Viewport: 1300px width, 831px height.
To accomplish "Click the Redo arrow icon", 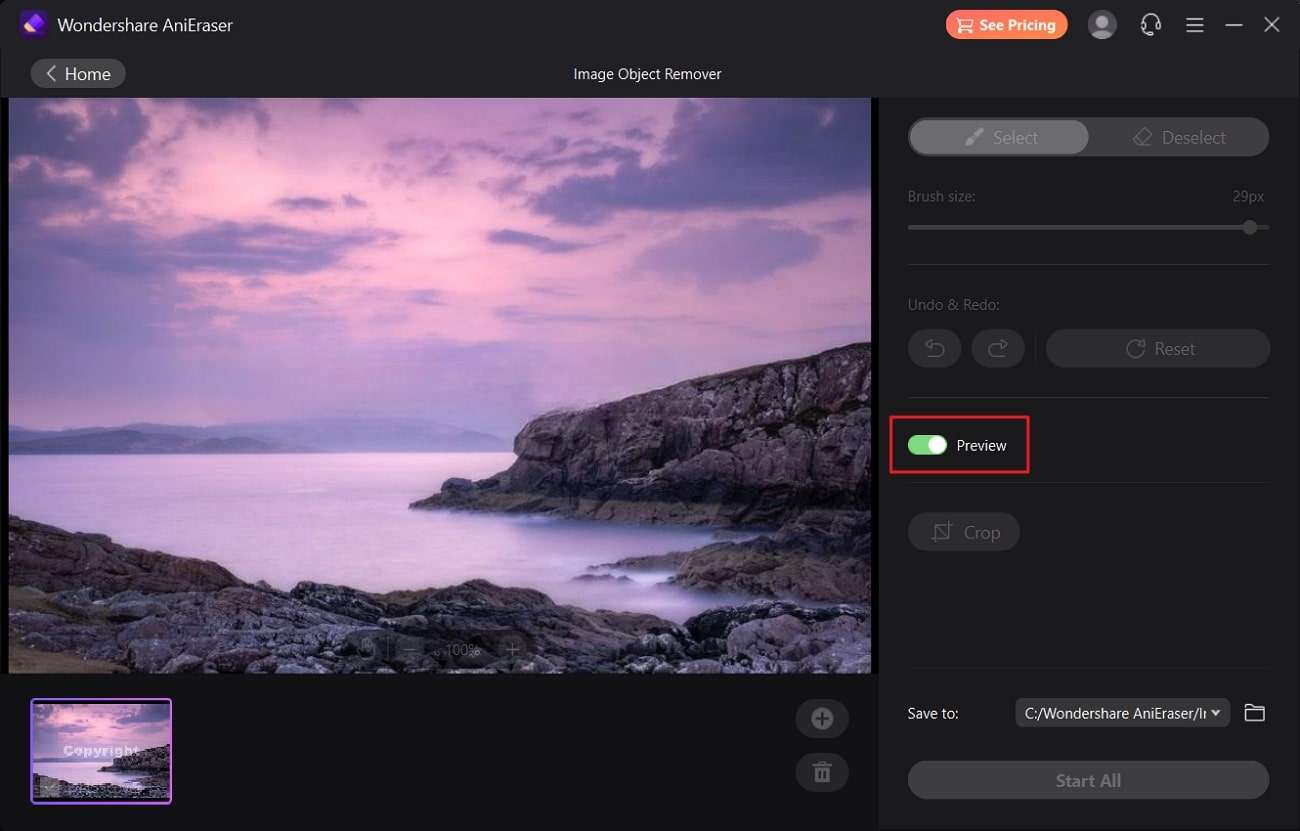I will (x=997, y=348).
